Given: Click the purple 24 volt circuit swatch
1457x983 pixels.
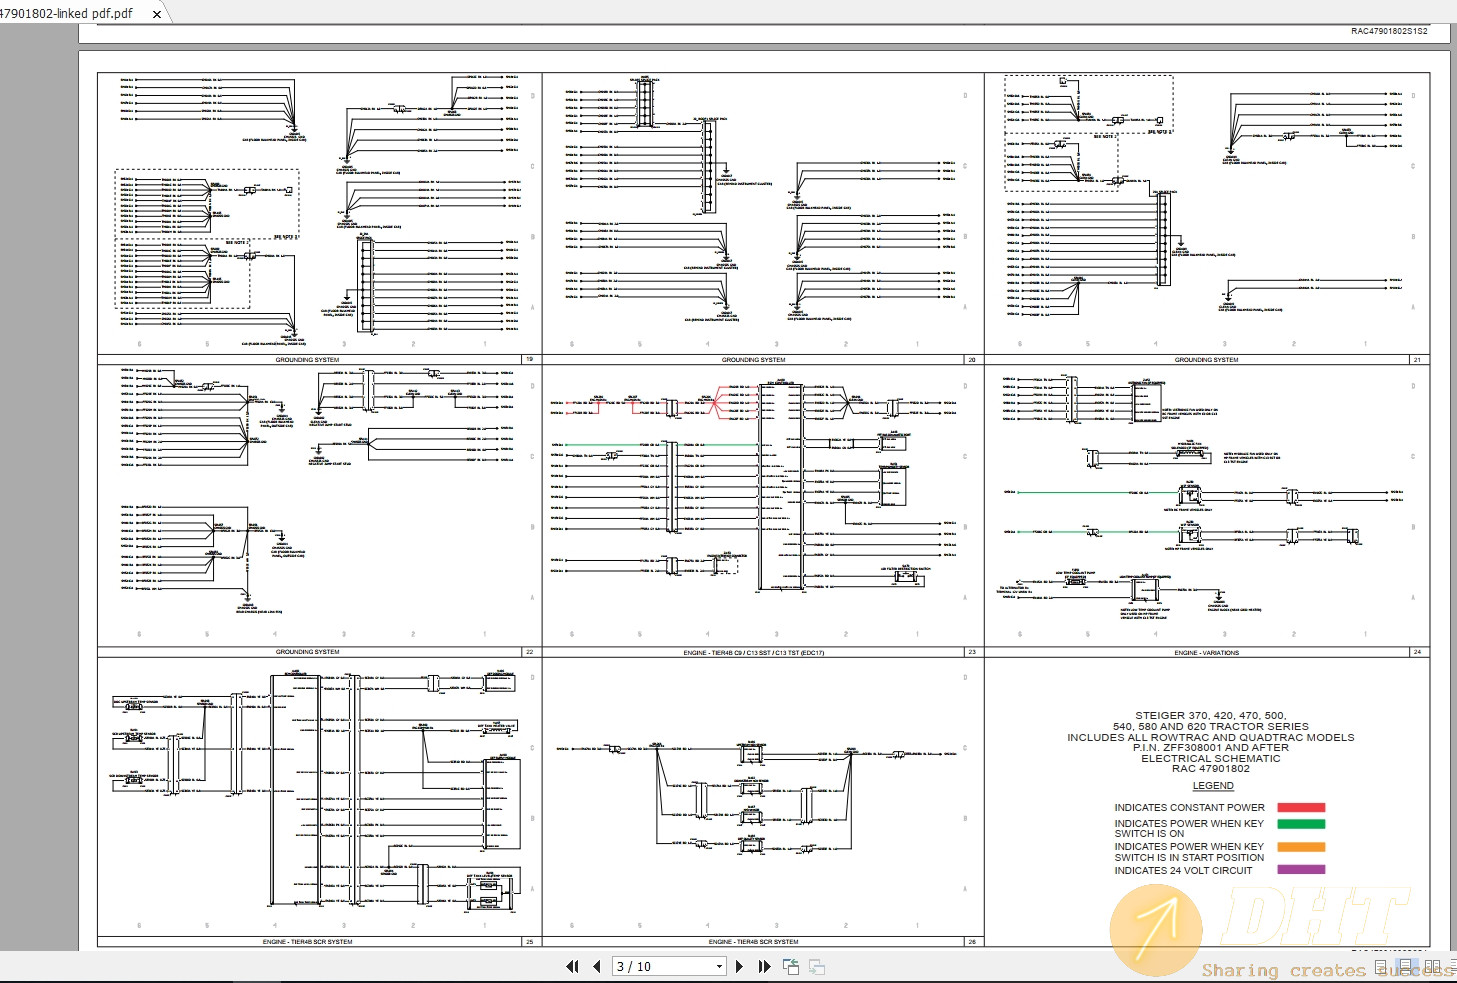Looking at the screenshot, I should tap(1301, 870).
